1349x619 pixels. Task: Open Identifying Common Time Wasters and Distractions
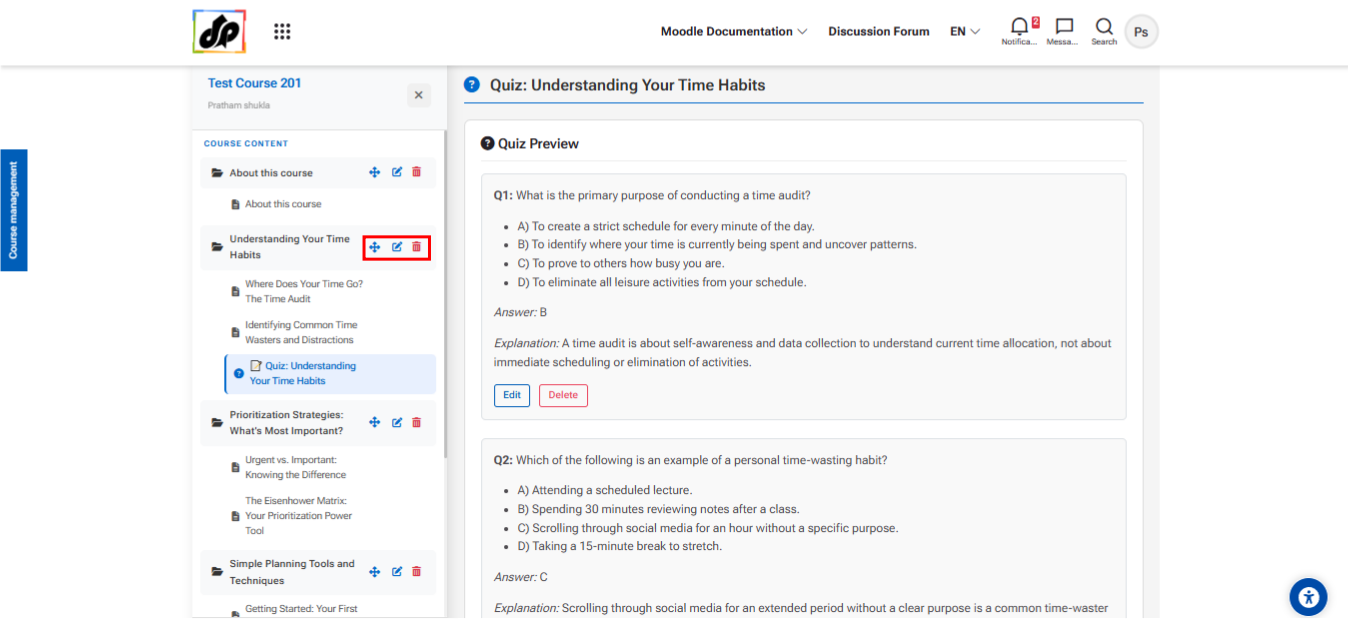(x=301, y=332)
